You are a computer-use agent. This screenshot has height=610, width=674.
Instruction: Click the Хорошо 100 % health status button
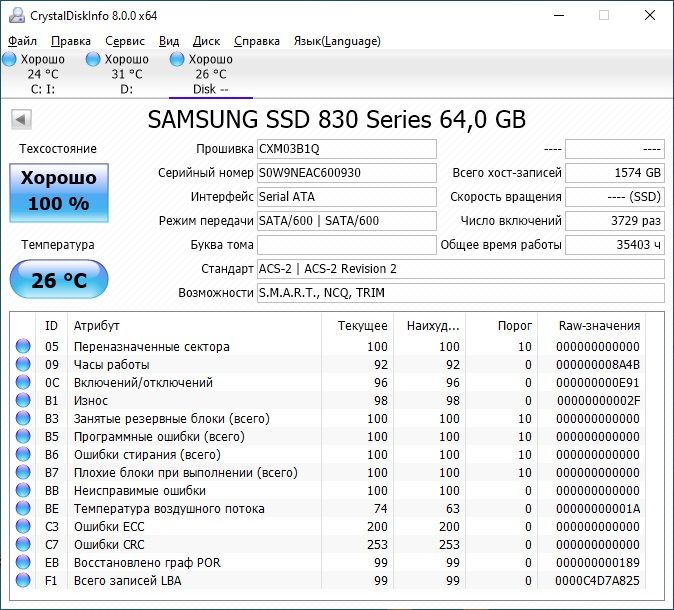click(x=59, y=193)
